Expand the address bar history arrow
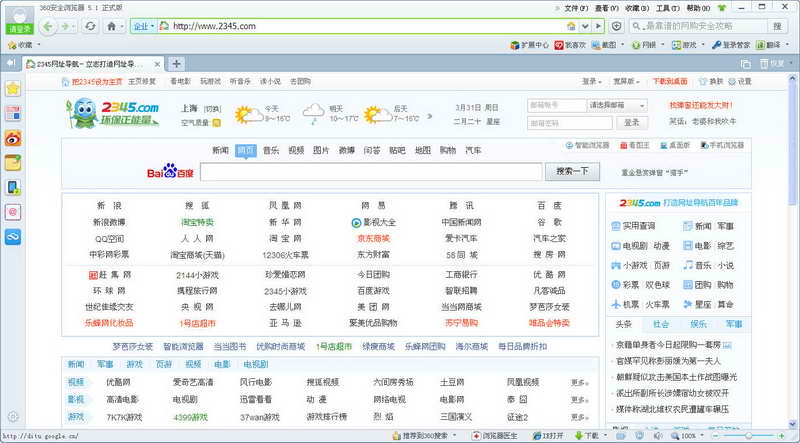The width and height of the screenshot is (800, 443). pos(585,26)
